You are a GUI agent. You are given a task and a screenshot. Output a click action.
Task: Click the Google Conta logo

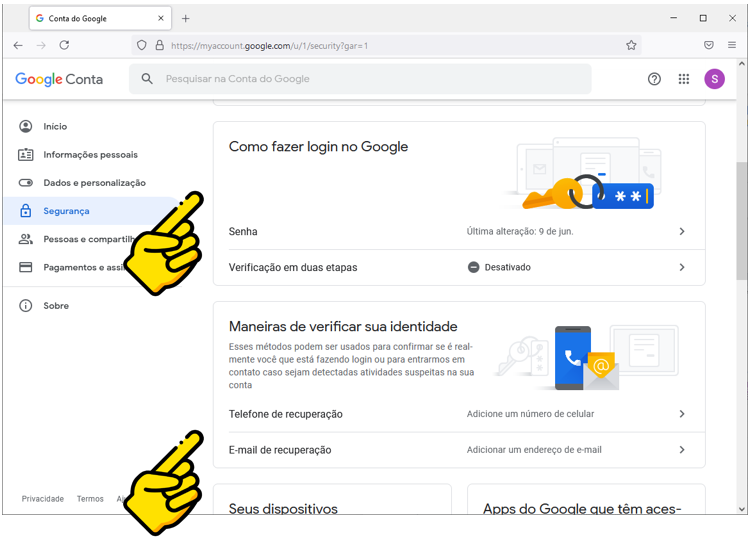[59, 79]
